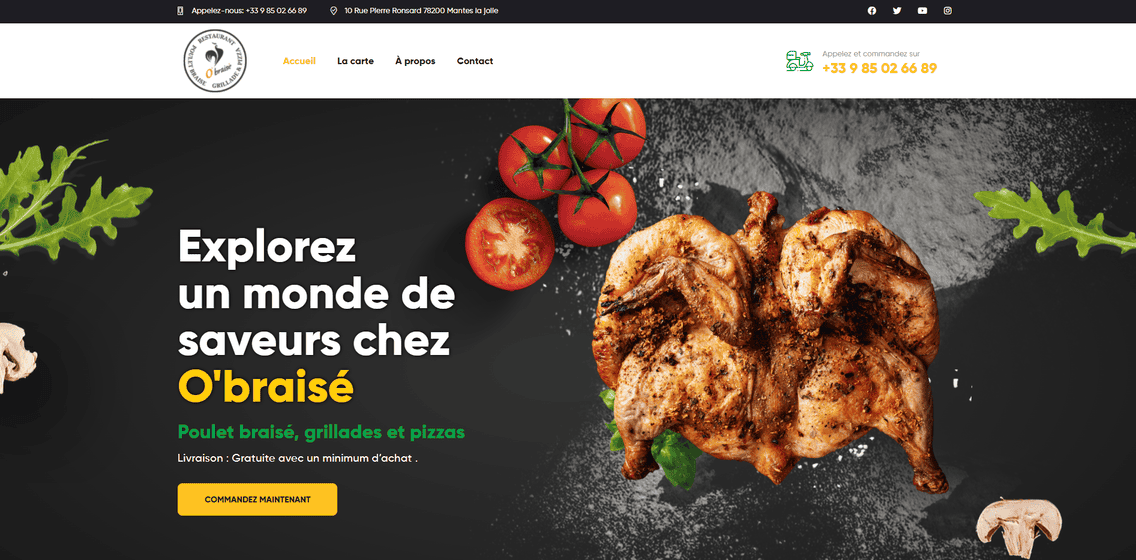Click the yellow O'braisé headline text
Image resolution: width=1136 pixels, height=560 pixels.
tap(266, 387)
